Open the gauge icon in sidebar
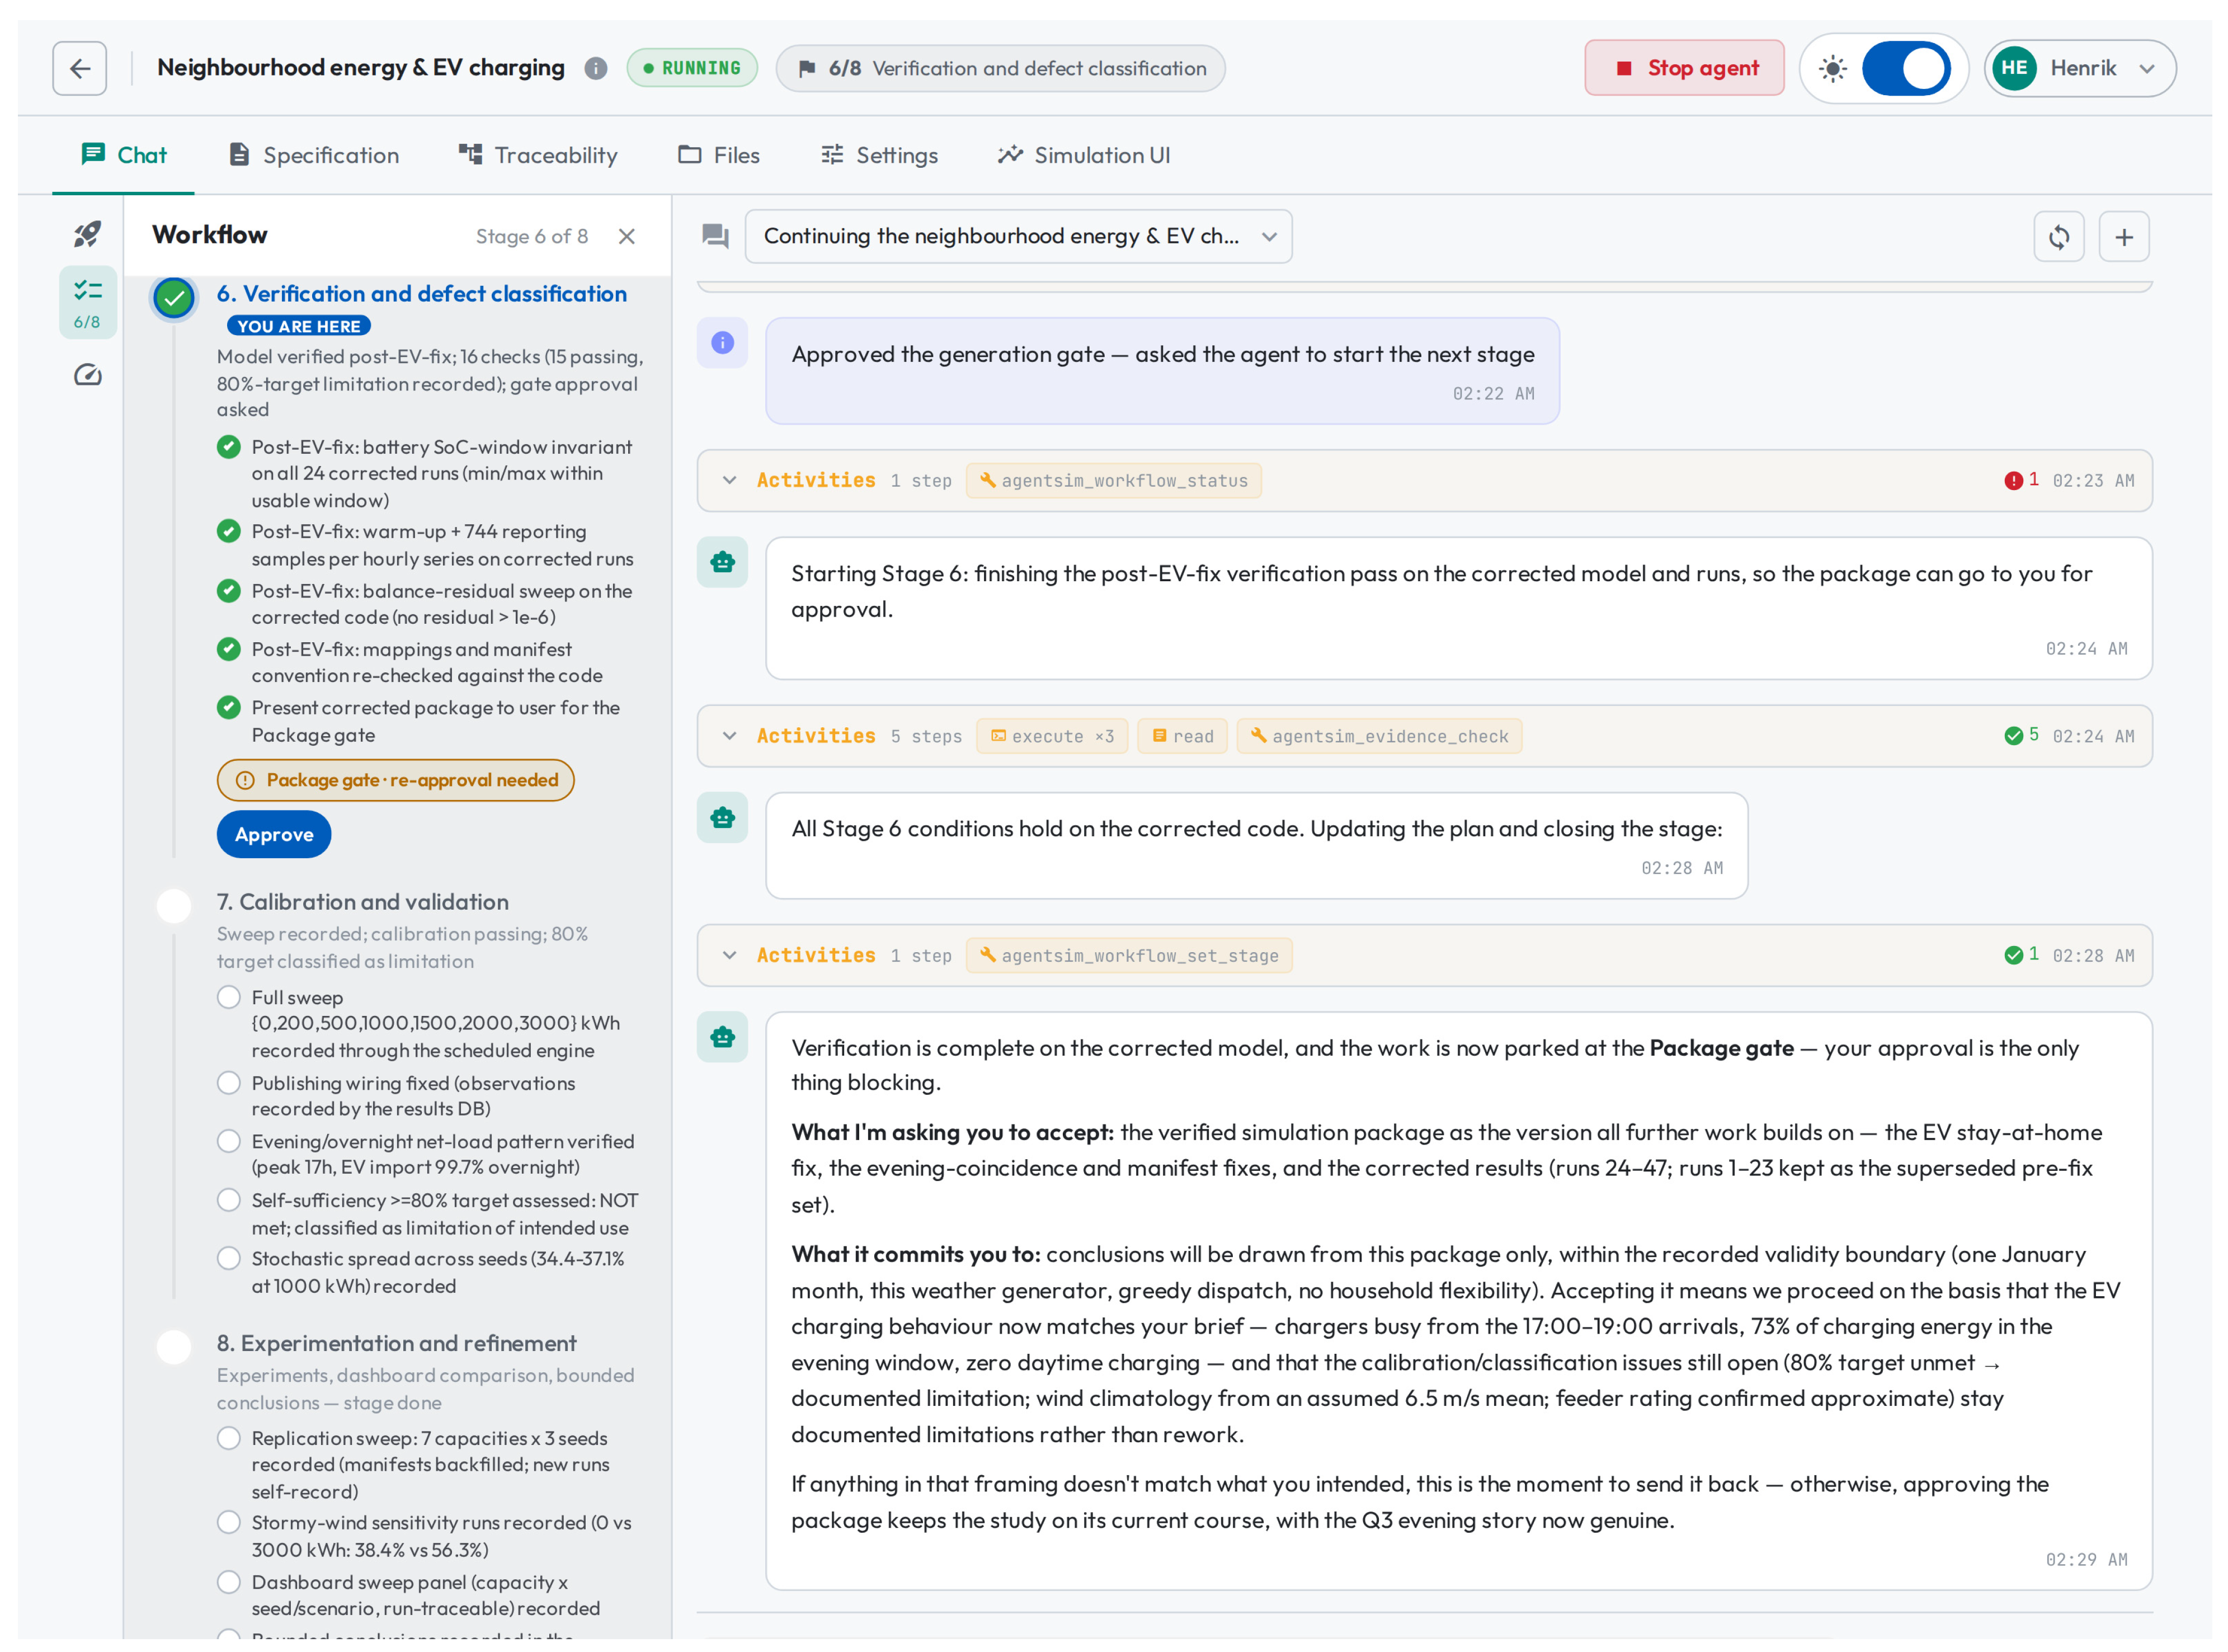 click(88, 375)
